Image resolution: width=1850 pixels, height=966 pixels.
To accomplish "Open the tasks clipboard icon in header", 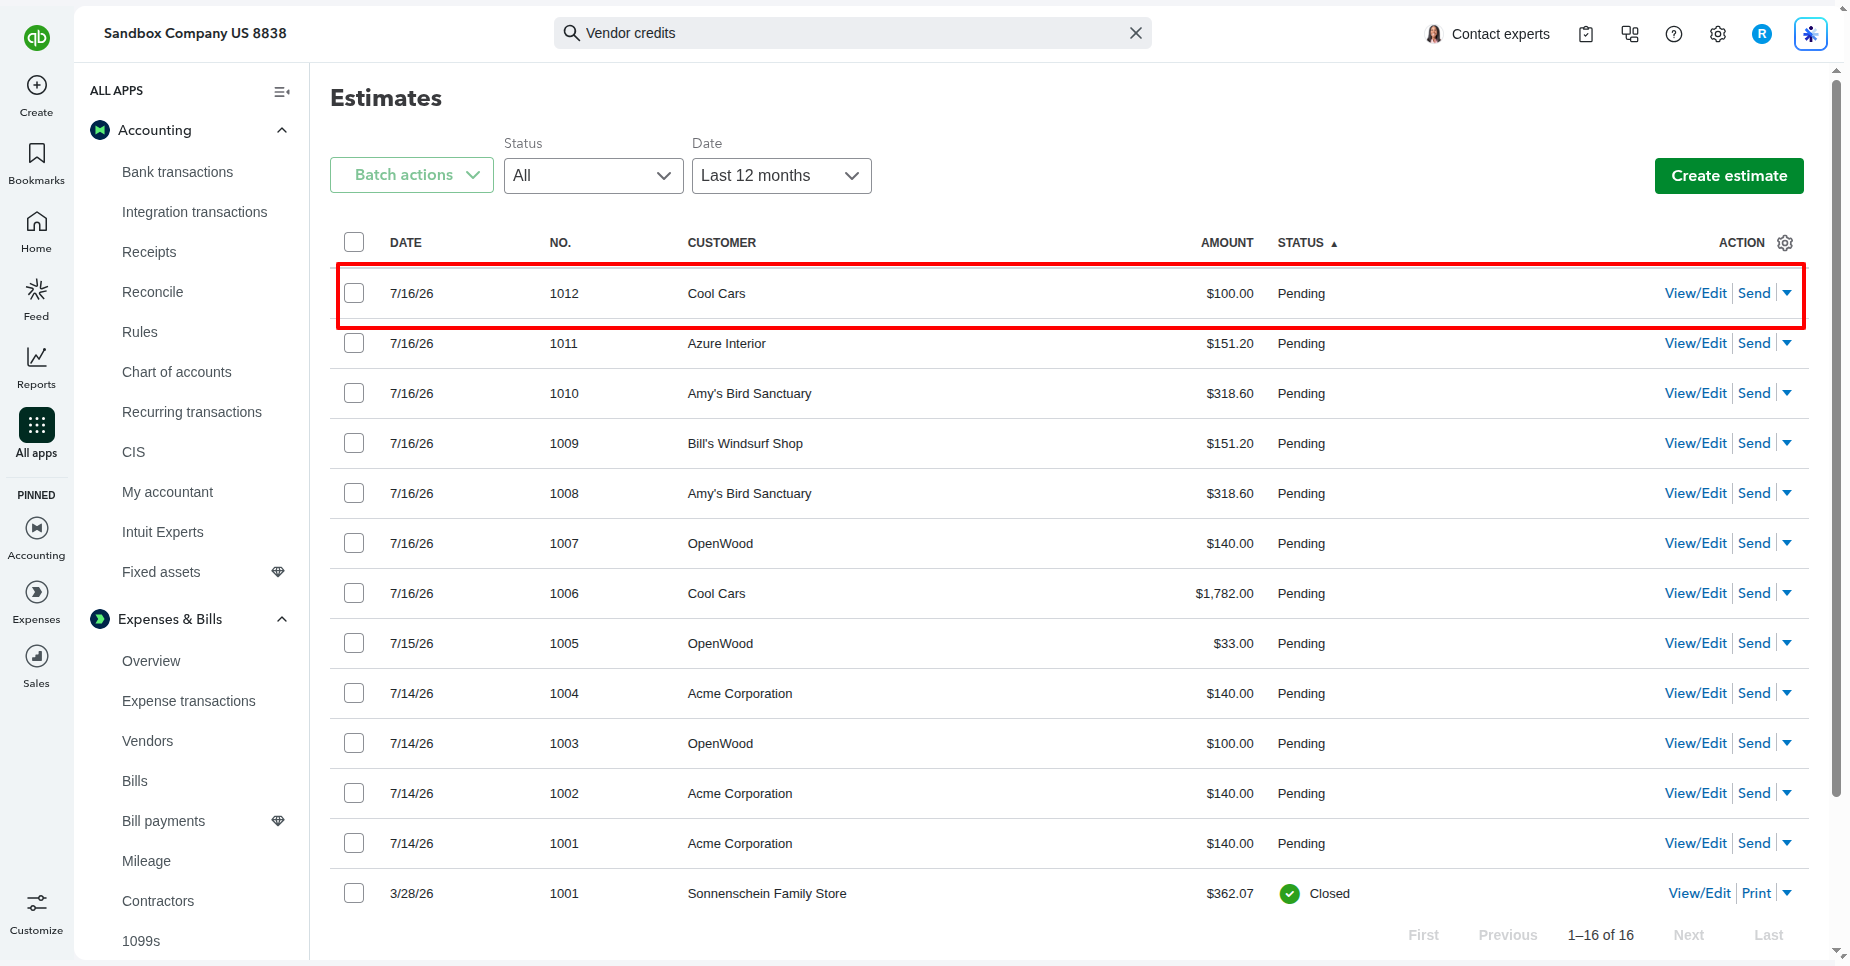I will click(x=1586, y=34).
